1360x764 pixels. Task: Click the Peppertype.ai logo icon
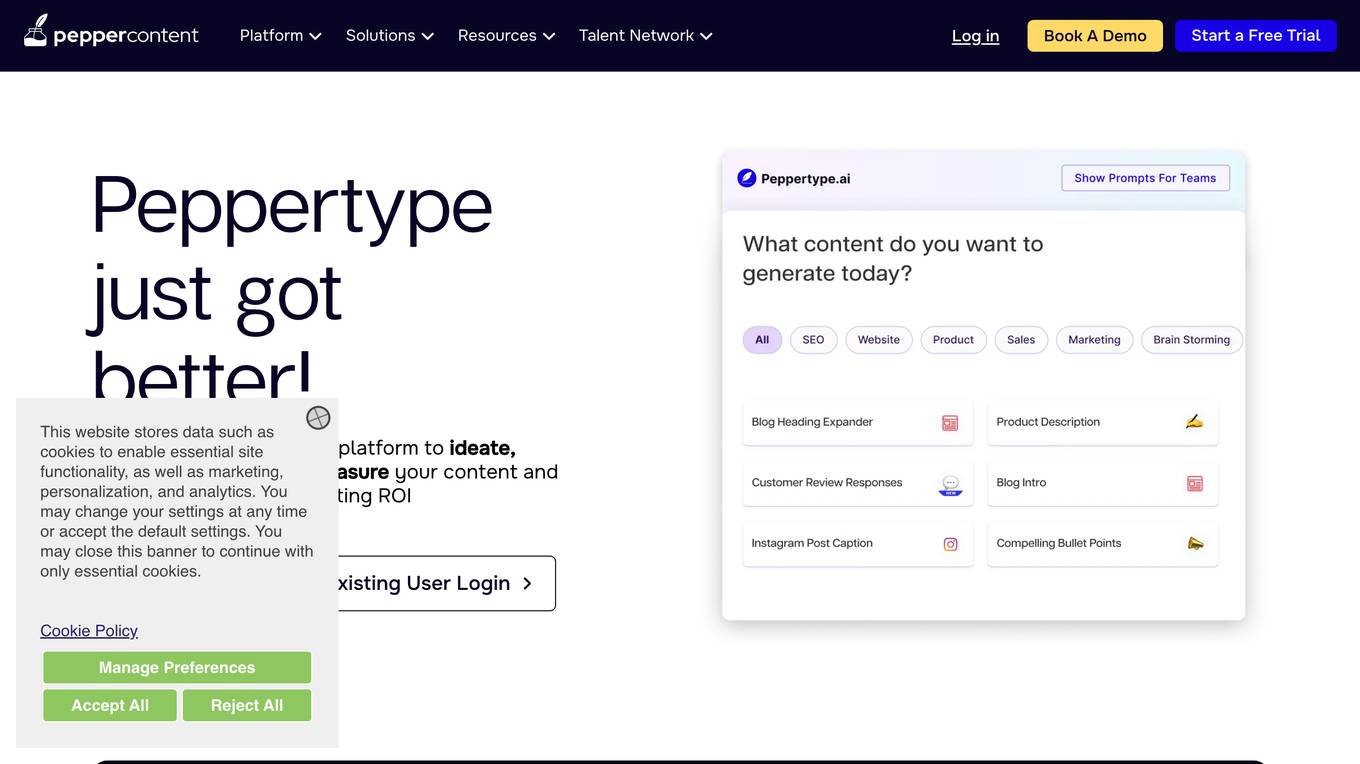click(x=747, y=178)
